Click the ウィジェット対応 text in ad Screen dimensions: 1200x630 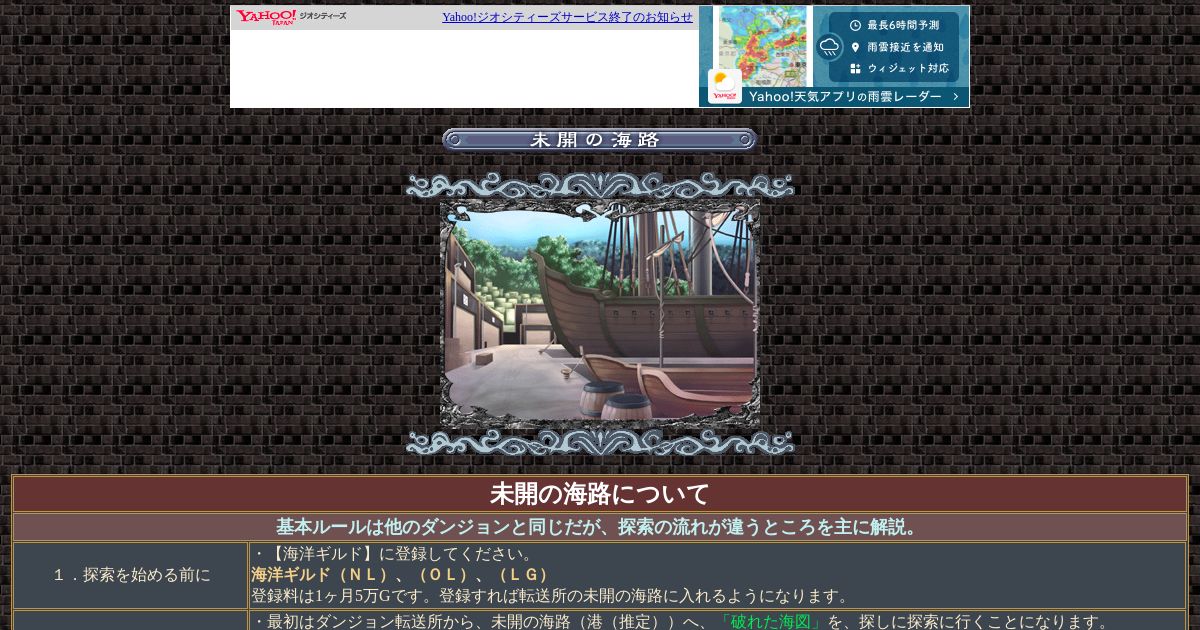click(908, 69)
